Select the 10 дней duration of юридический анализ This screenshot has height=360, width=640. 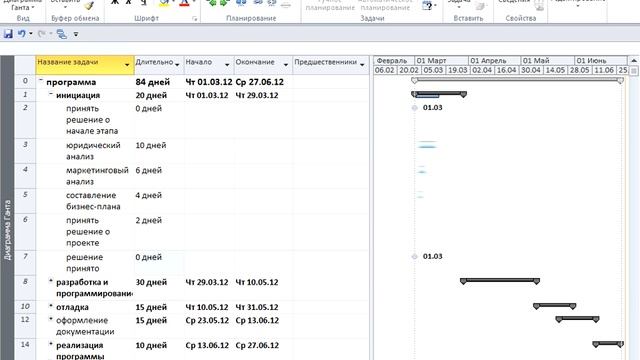(x=159, y=151)
